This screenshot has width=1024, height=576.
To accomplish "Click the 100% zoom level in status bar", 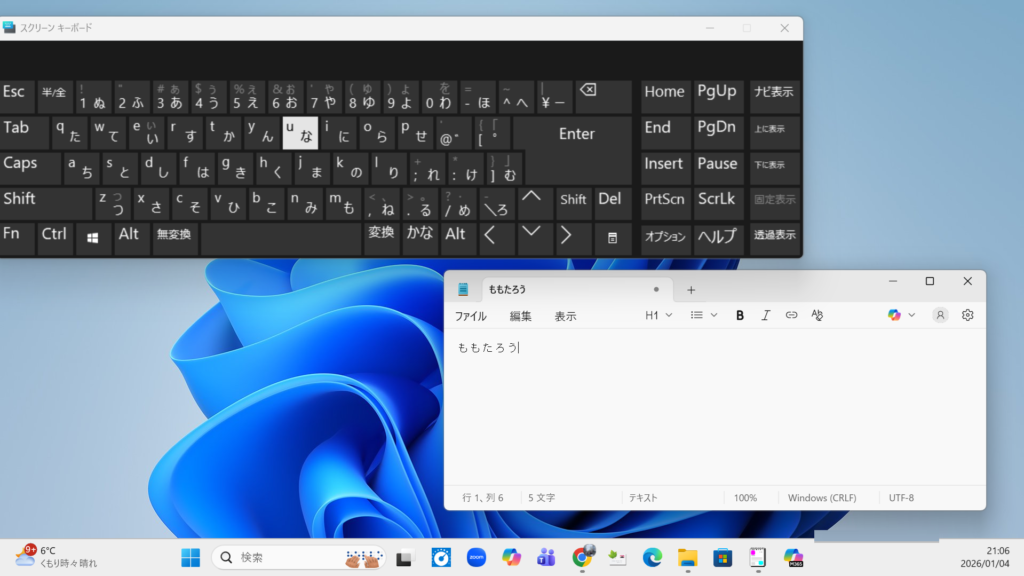I will (745, 498).
